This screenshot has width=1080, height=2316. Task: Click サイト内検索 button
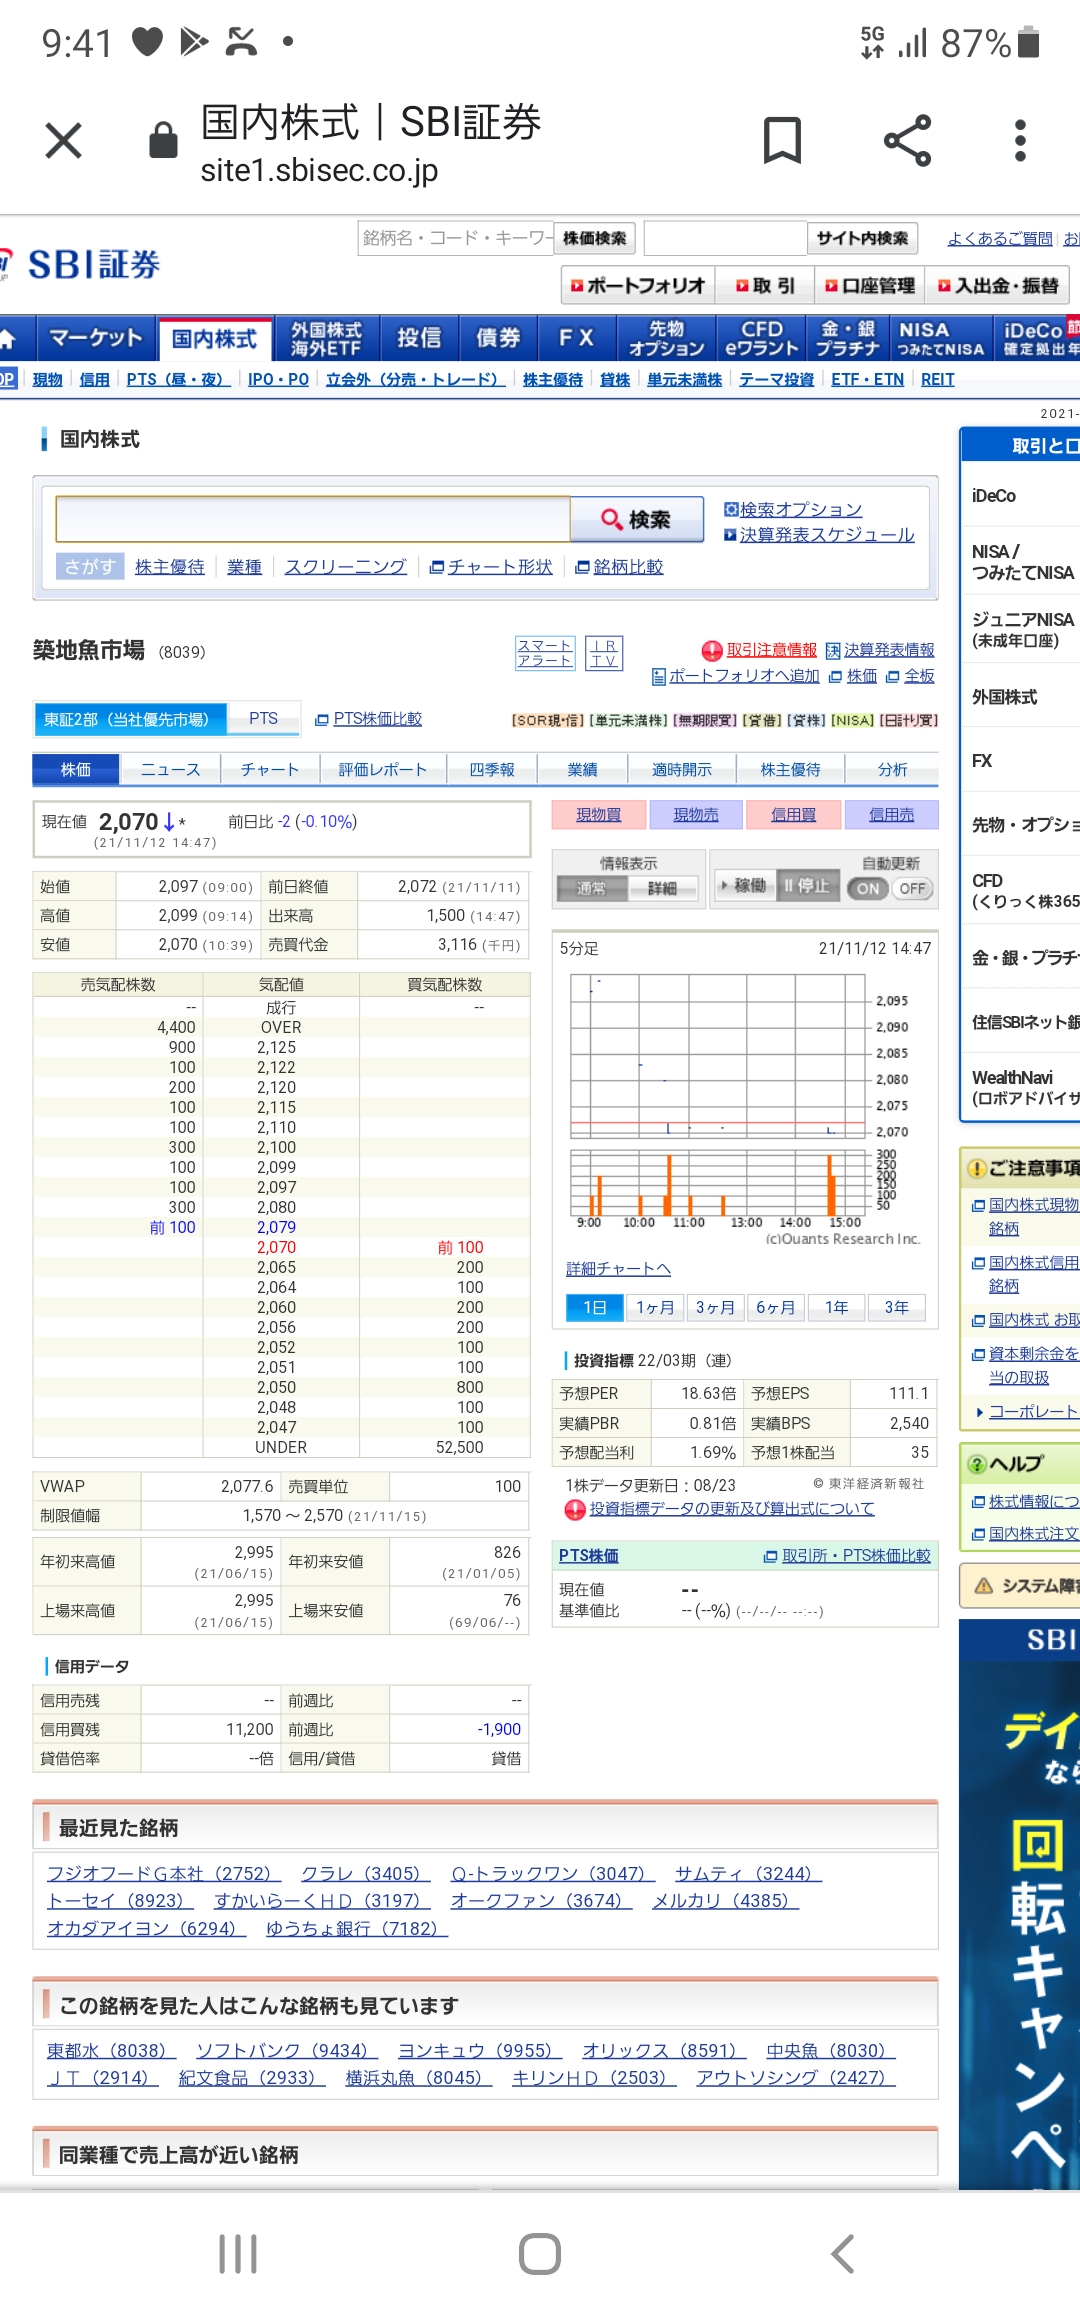[x=862, y=238]
